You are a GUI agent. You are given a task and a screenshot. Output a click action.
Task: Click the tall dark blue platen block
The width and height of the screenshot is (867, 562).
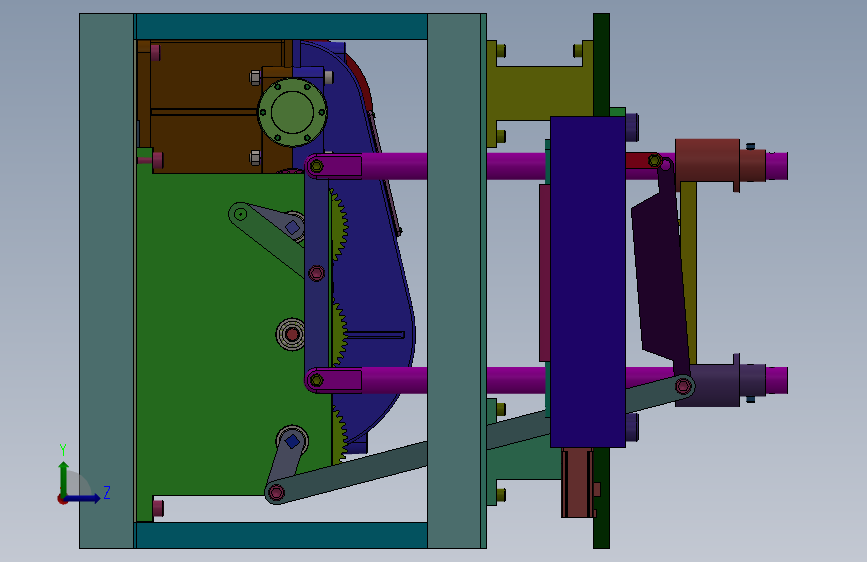(x=588, y=282)
